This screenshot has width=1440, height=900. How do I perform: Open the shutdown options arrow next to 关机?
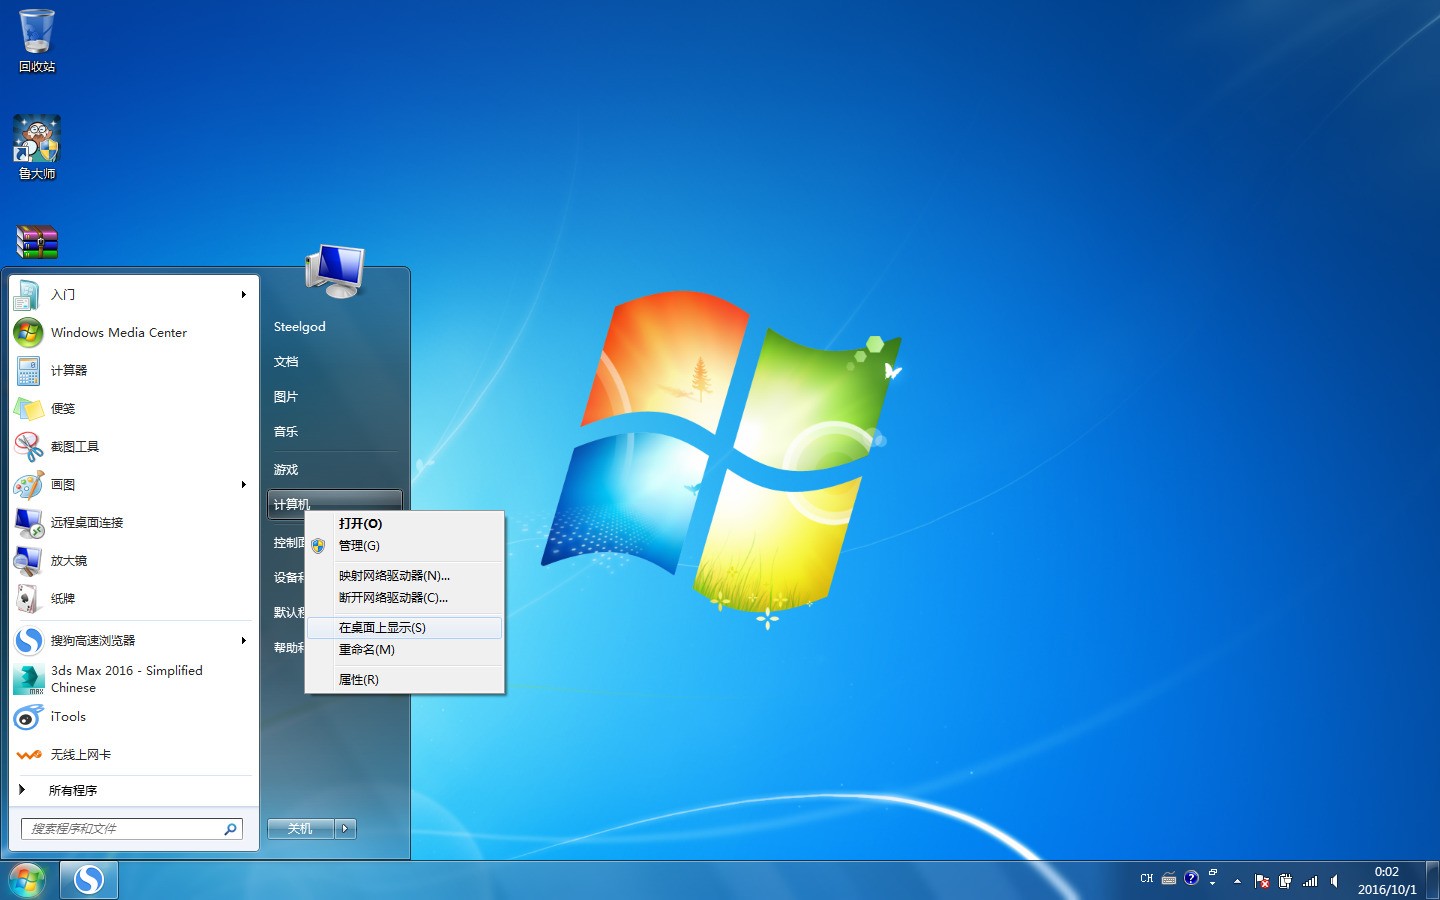[345, 828]
